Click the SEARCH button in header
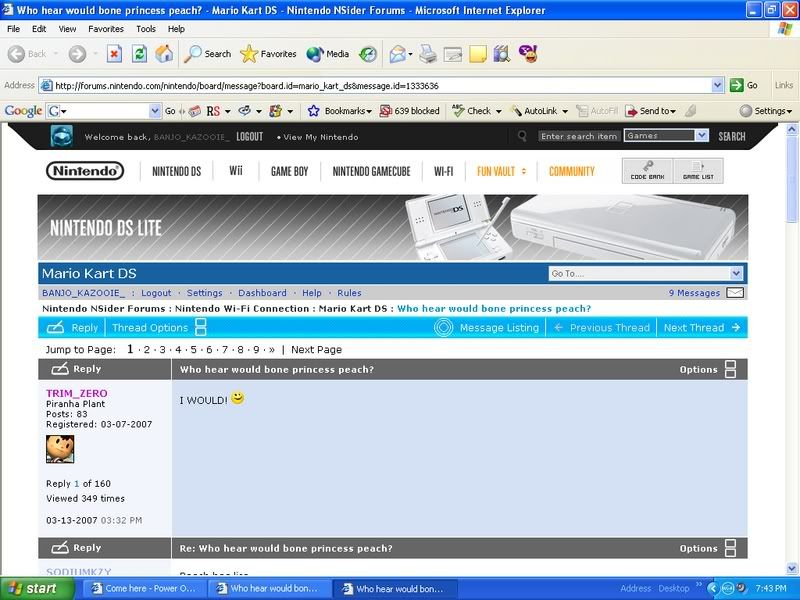 (x=732, y=136)
